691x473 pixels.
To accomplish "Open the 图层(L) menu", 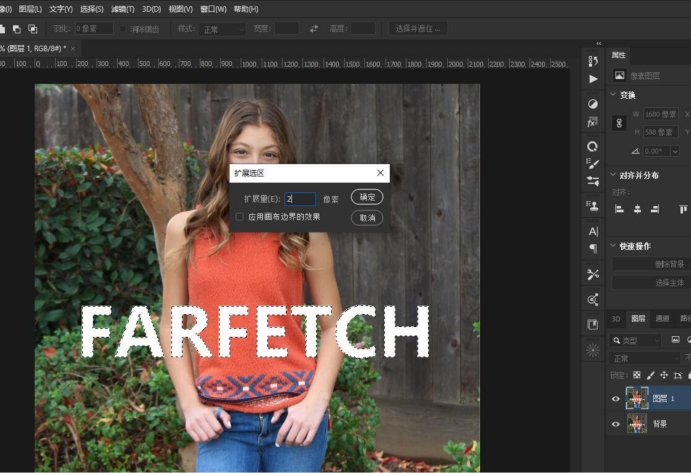I will click(30, 9).
